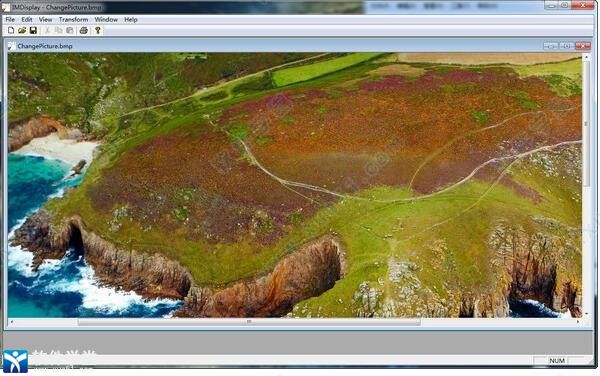Open the Help menu
Image resolution: width=600 pixels, height=376 pixels.
[x=130, y=19]
